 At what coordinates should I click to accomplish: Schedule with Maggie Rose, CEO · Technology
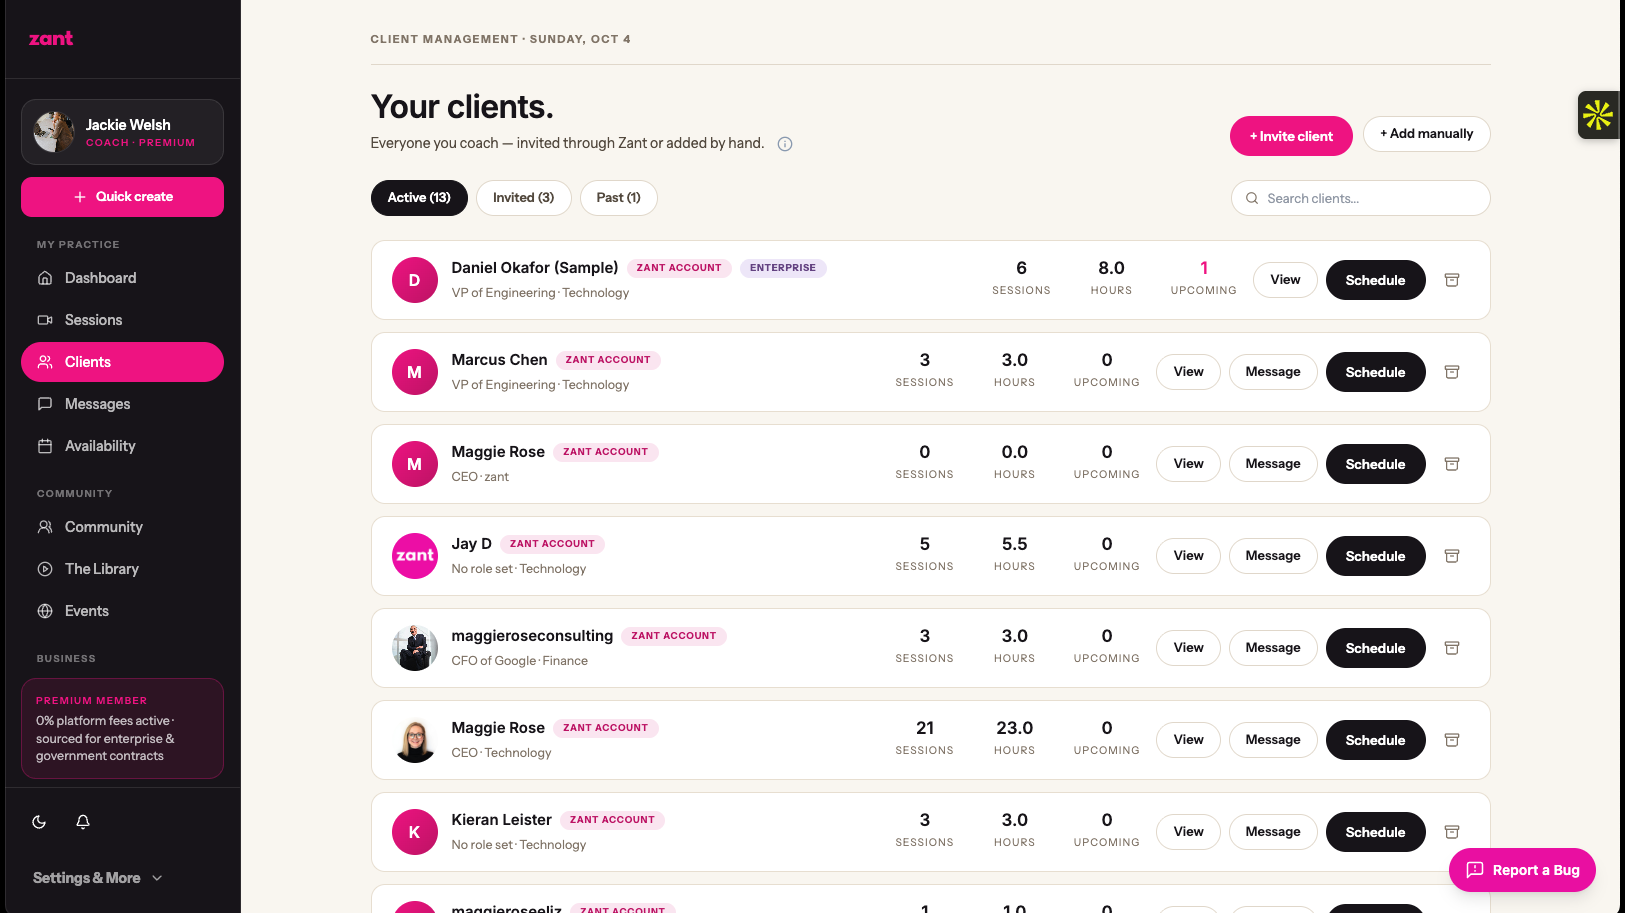tap(1375, 740)
